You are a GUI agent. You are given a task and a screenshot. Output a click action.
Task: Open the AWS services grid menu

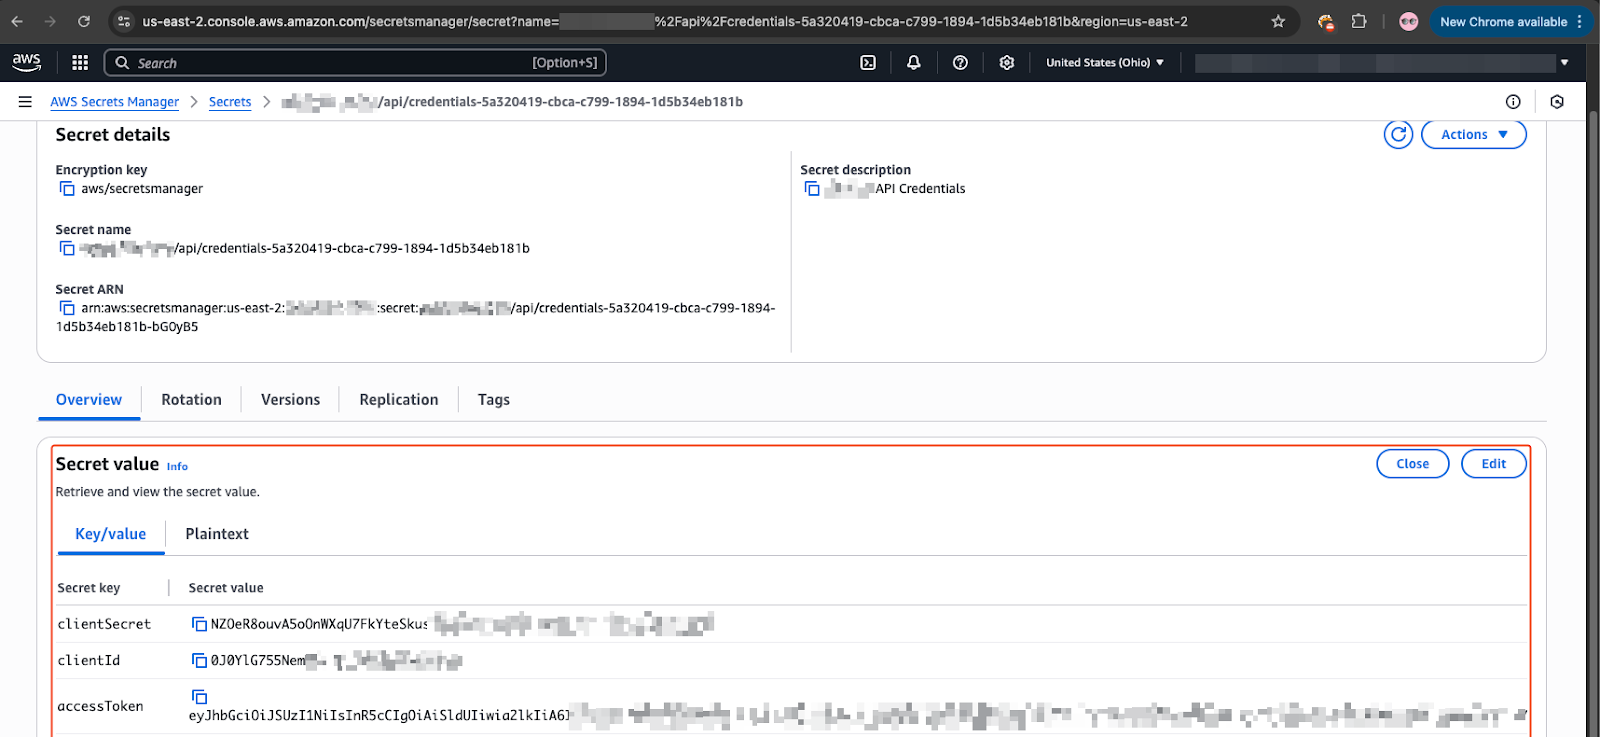pyautogui.click(x=80, y=62)
